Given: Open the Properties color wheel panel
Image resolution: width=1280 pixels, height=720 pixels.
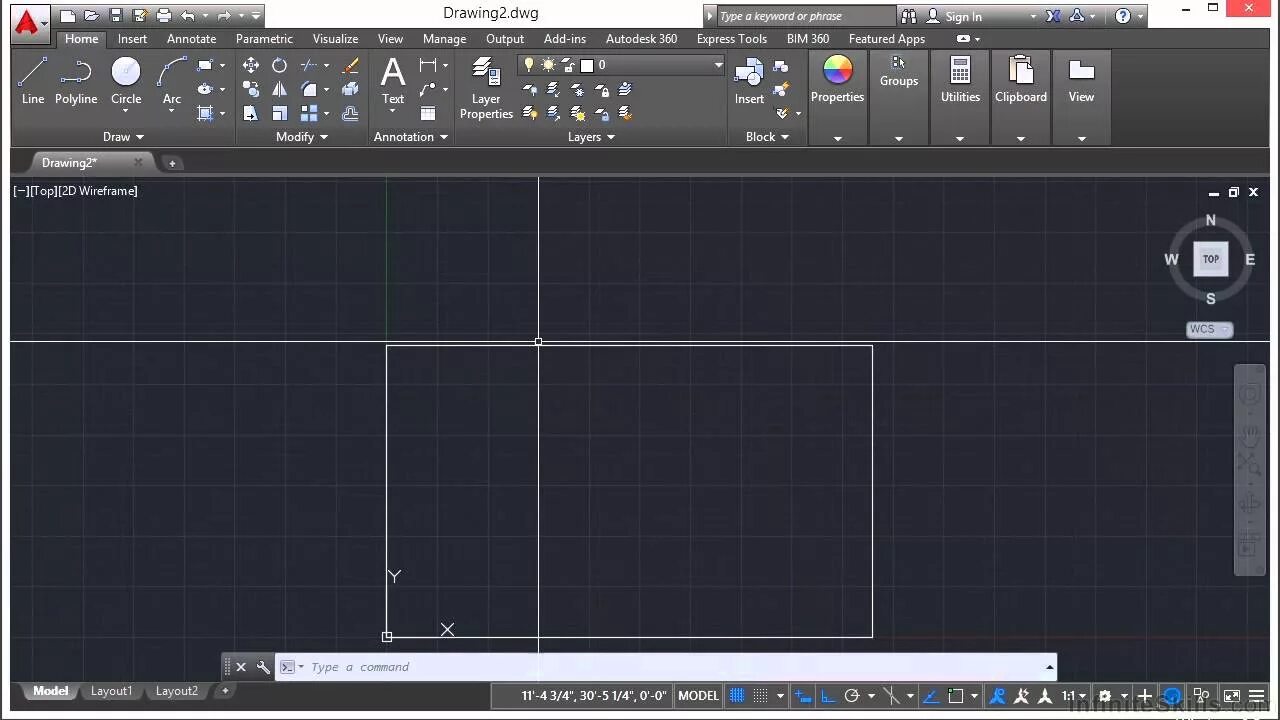Looking at the screenshot, I should [x=837, y=80].
